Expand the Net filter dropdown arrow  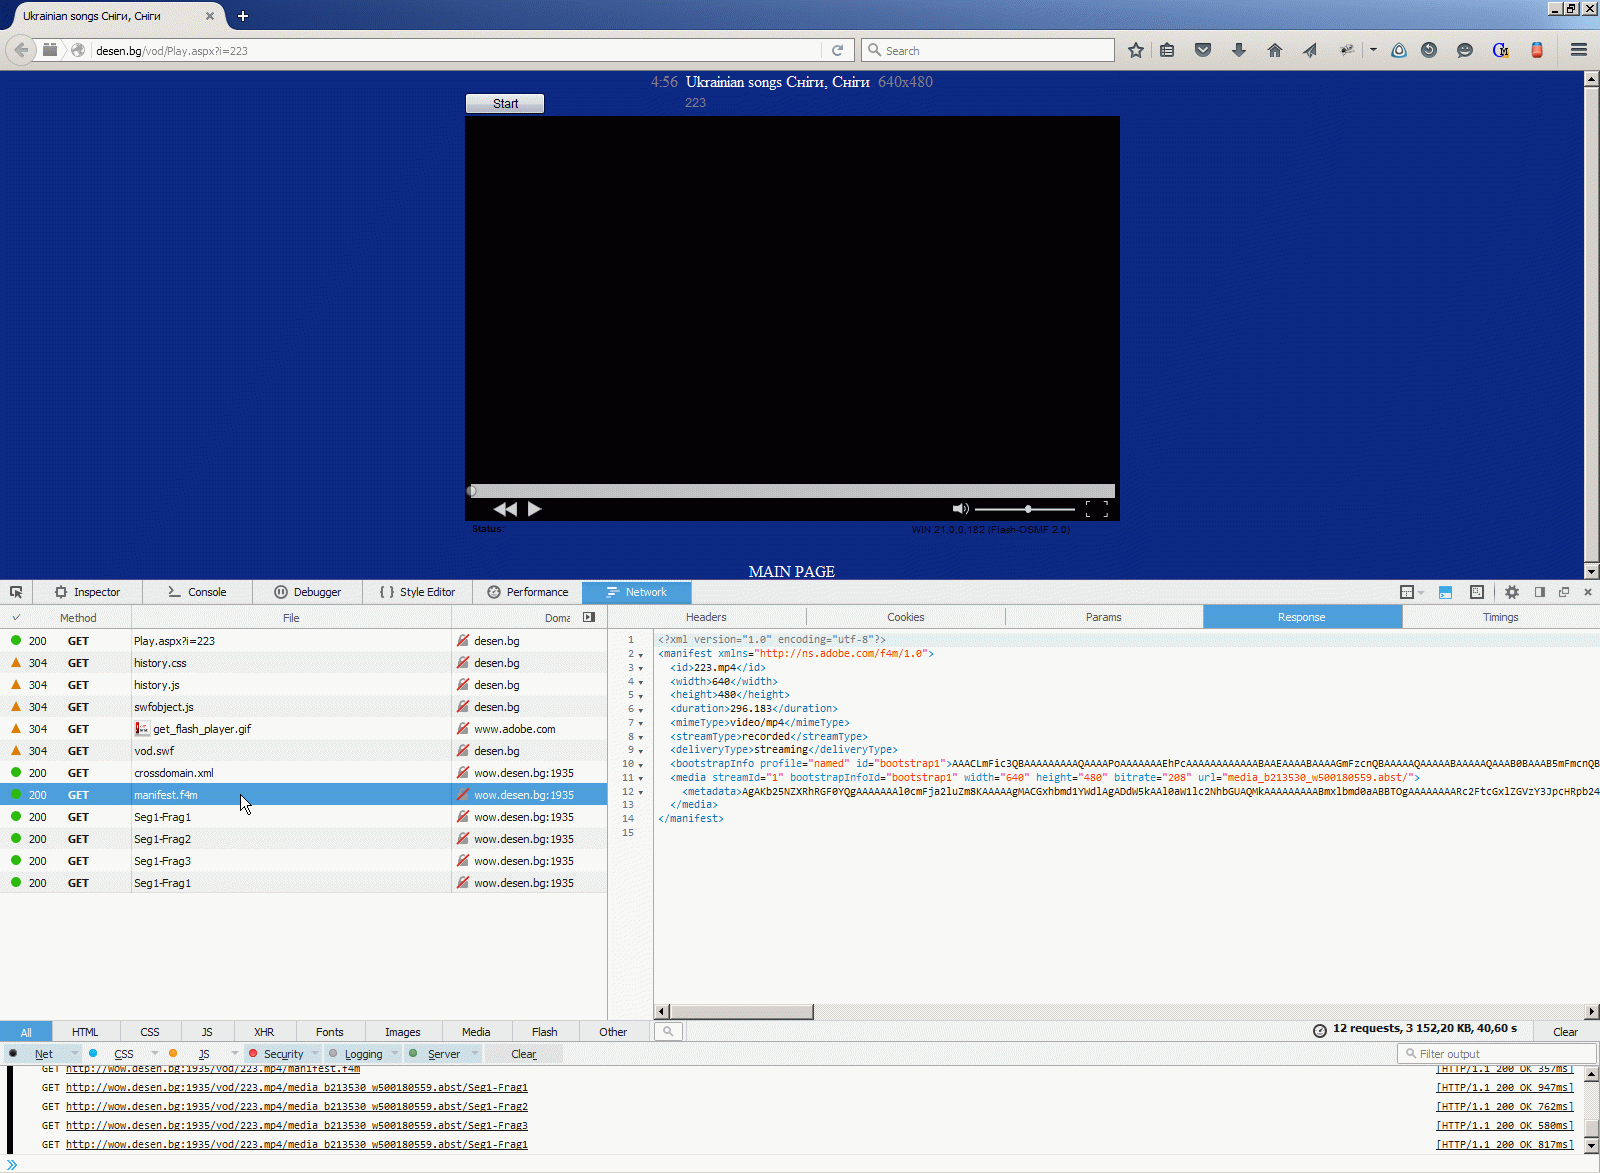74,1053
